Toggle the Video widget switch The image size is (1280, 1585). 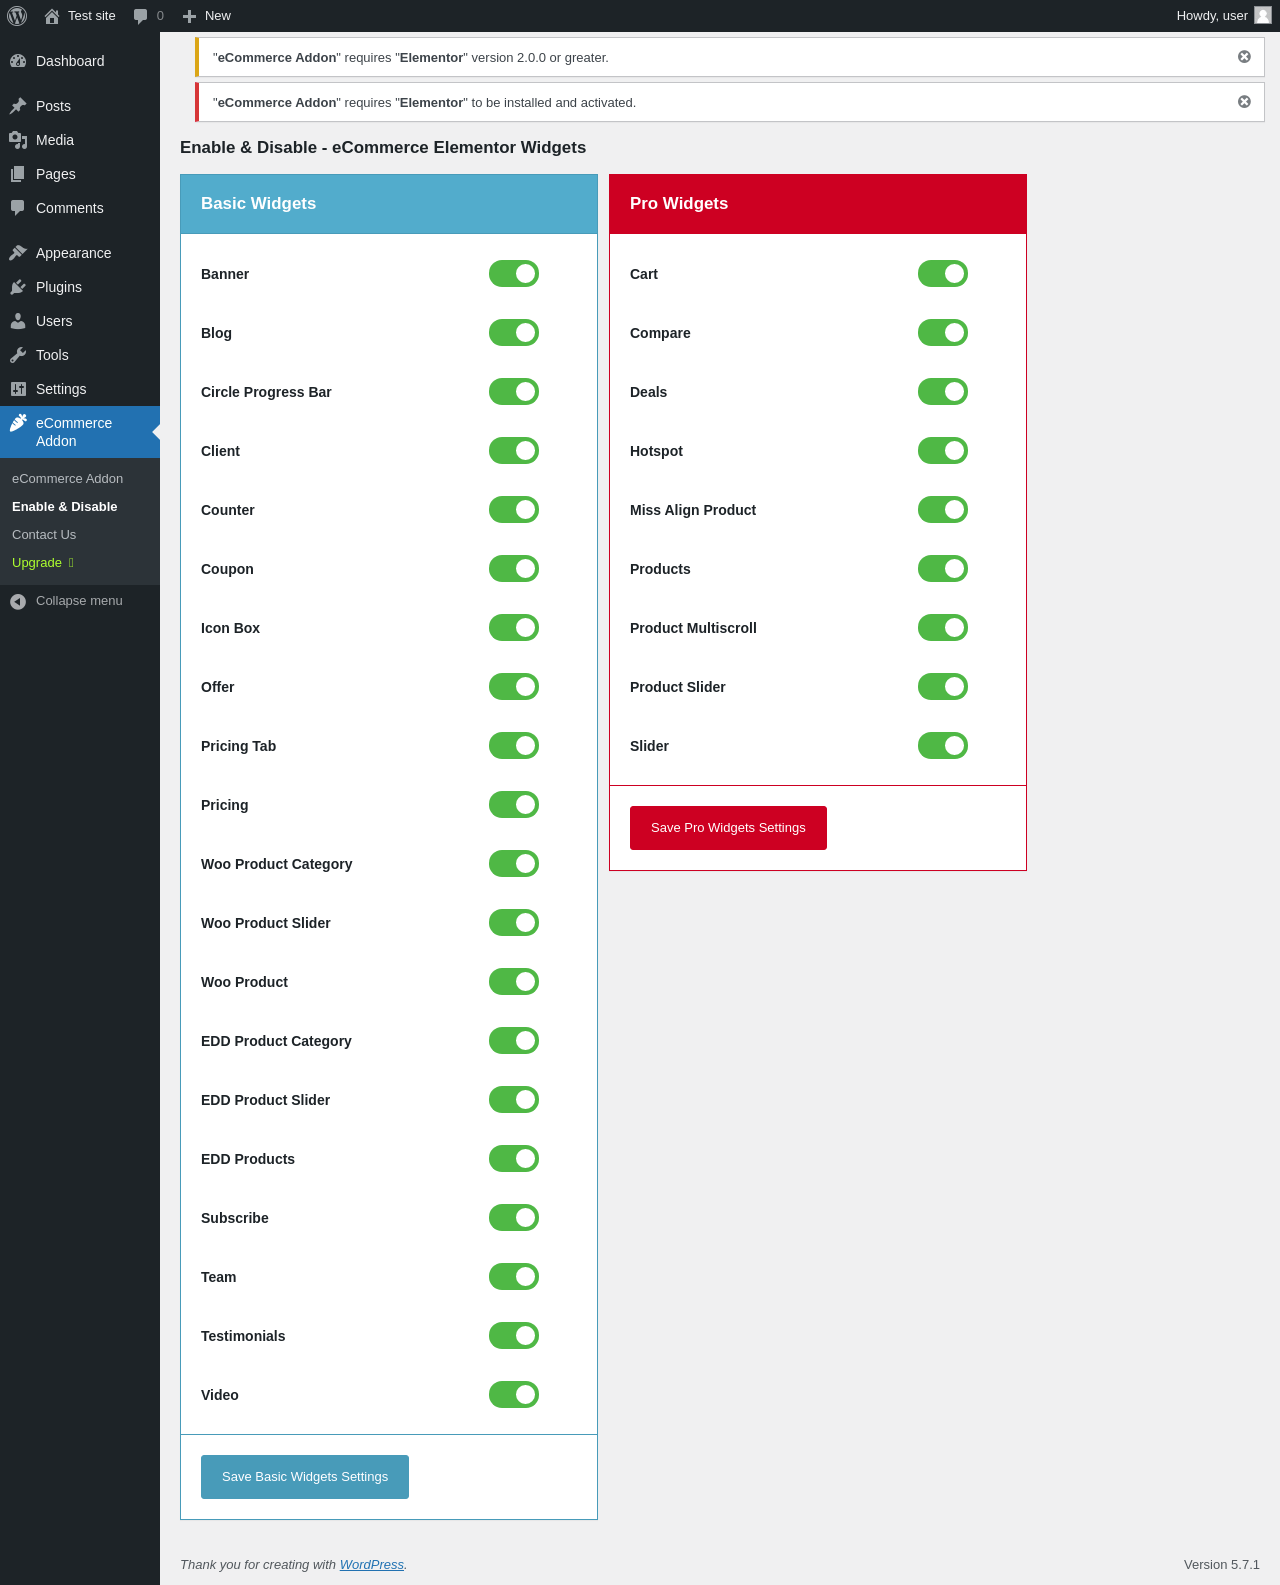point(514,1395)
